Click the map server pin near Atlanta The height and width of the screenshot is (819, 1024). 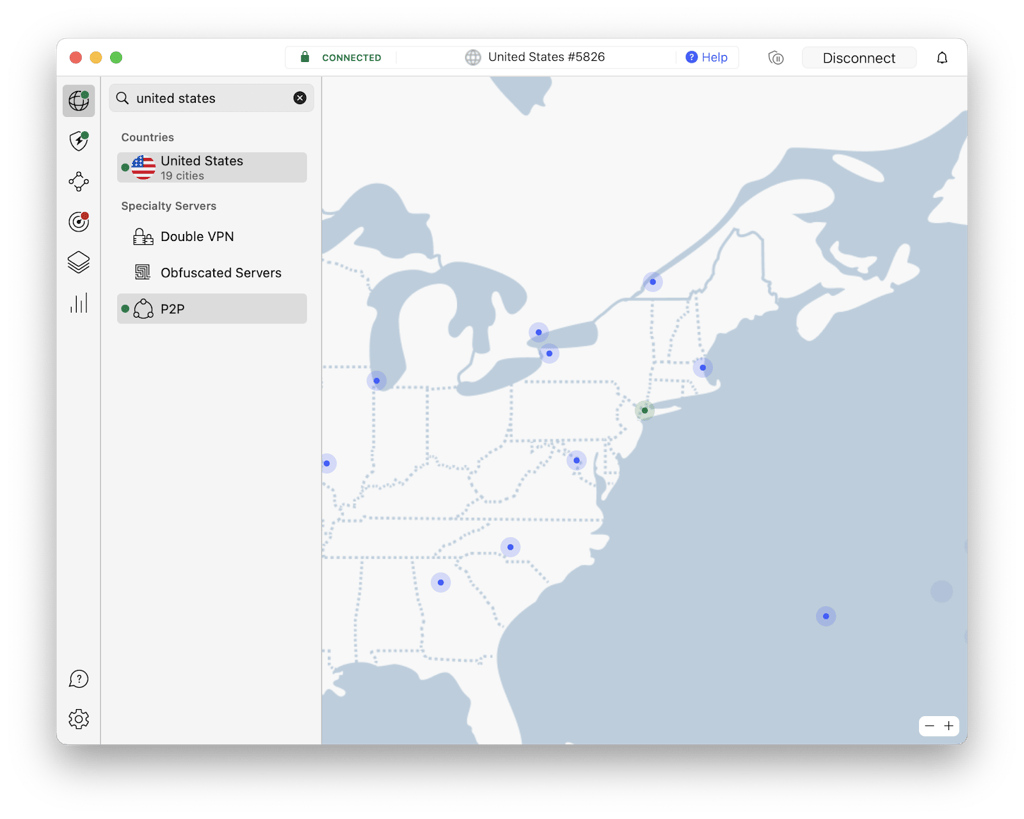click(x=441, y=583)
